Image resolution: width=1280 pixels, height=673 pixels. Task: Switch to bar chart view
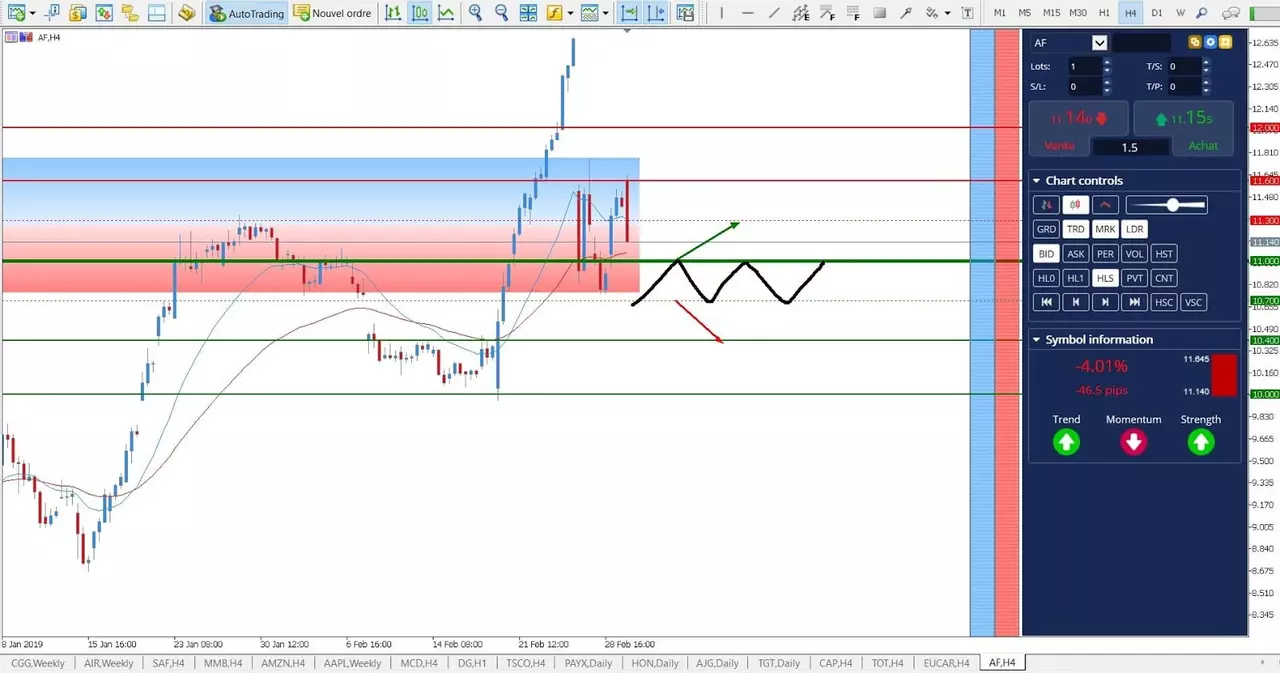(393, 13)
